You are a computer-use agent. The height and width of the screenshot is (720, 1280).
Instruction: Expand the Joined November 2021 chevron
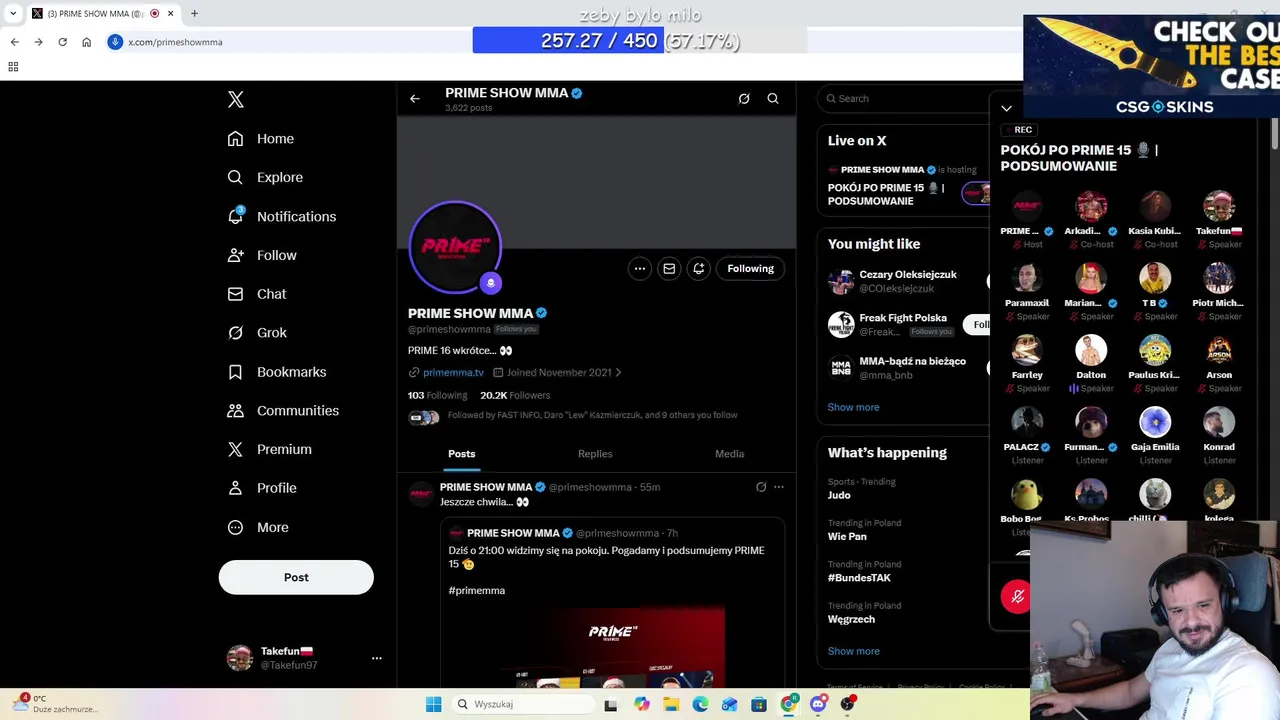618,372
